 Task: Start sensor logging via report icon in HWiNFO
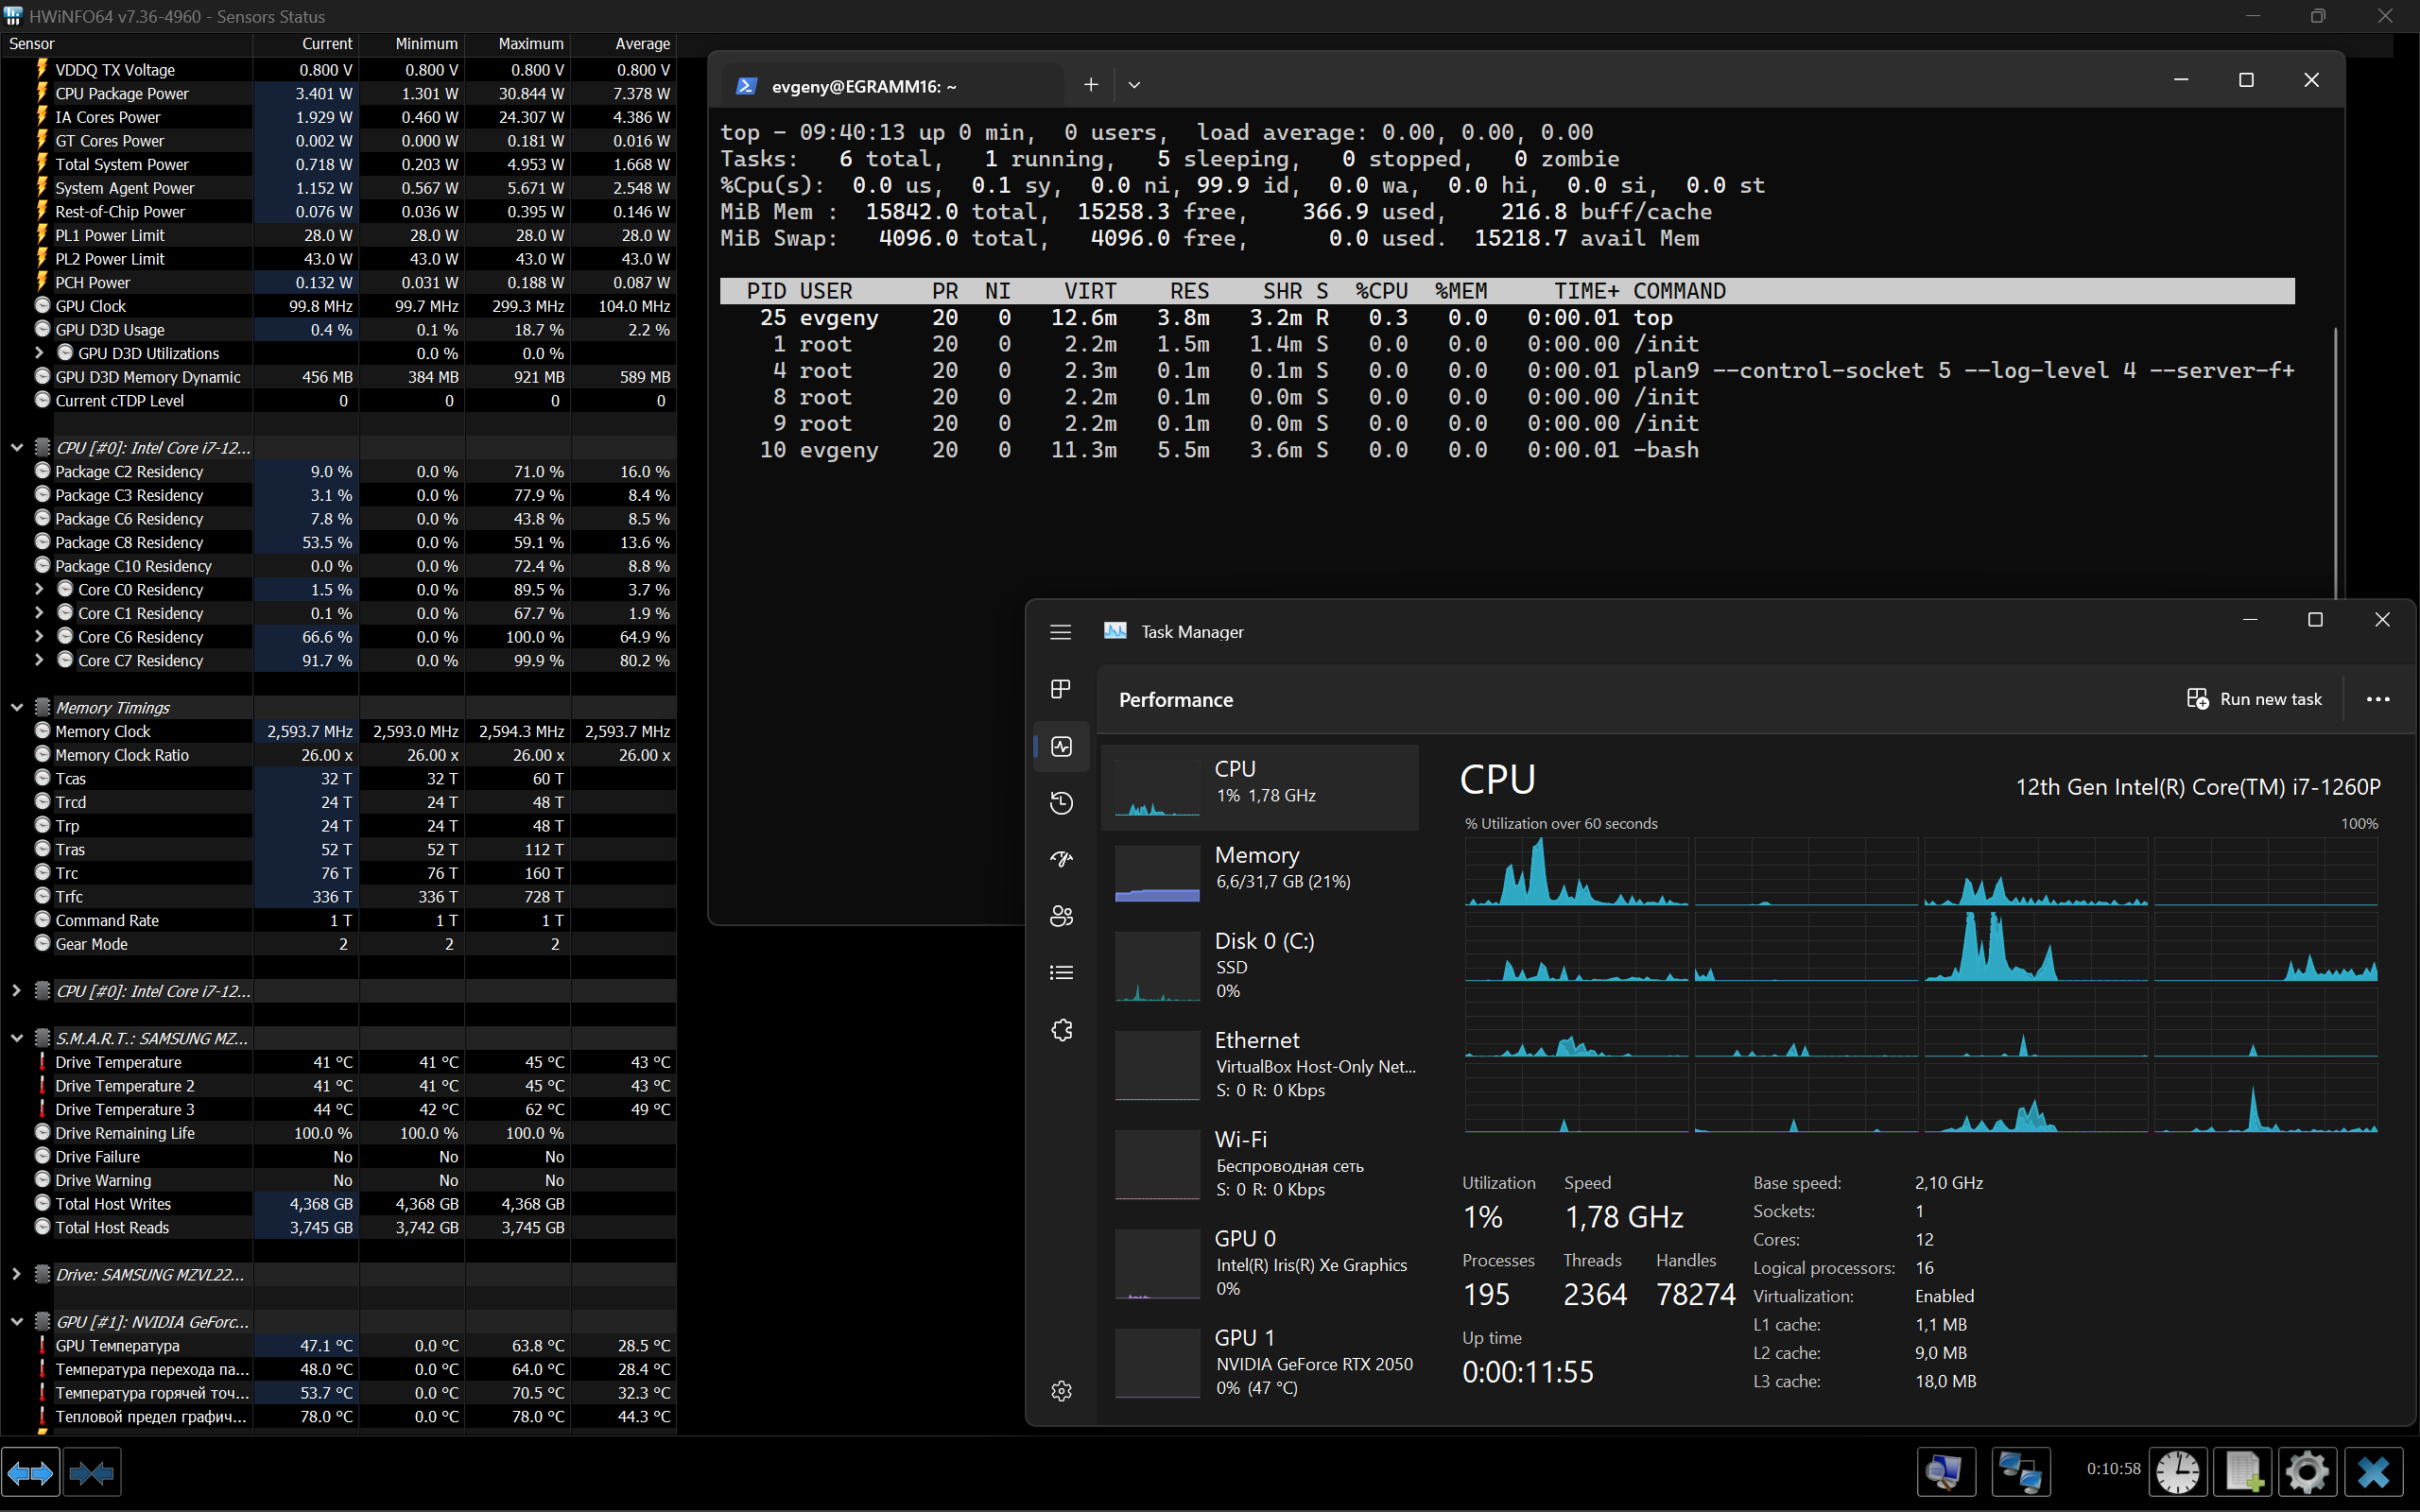pyautogui.click(x=2242, y=1471)
